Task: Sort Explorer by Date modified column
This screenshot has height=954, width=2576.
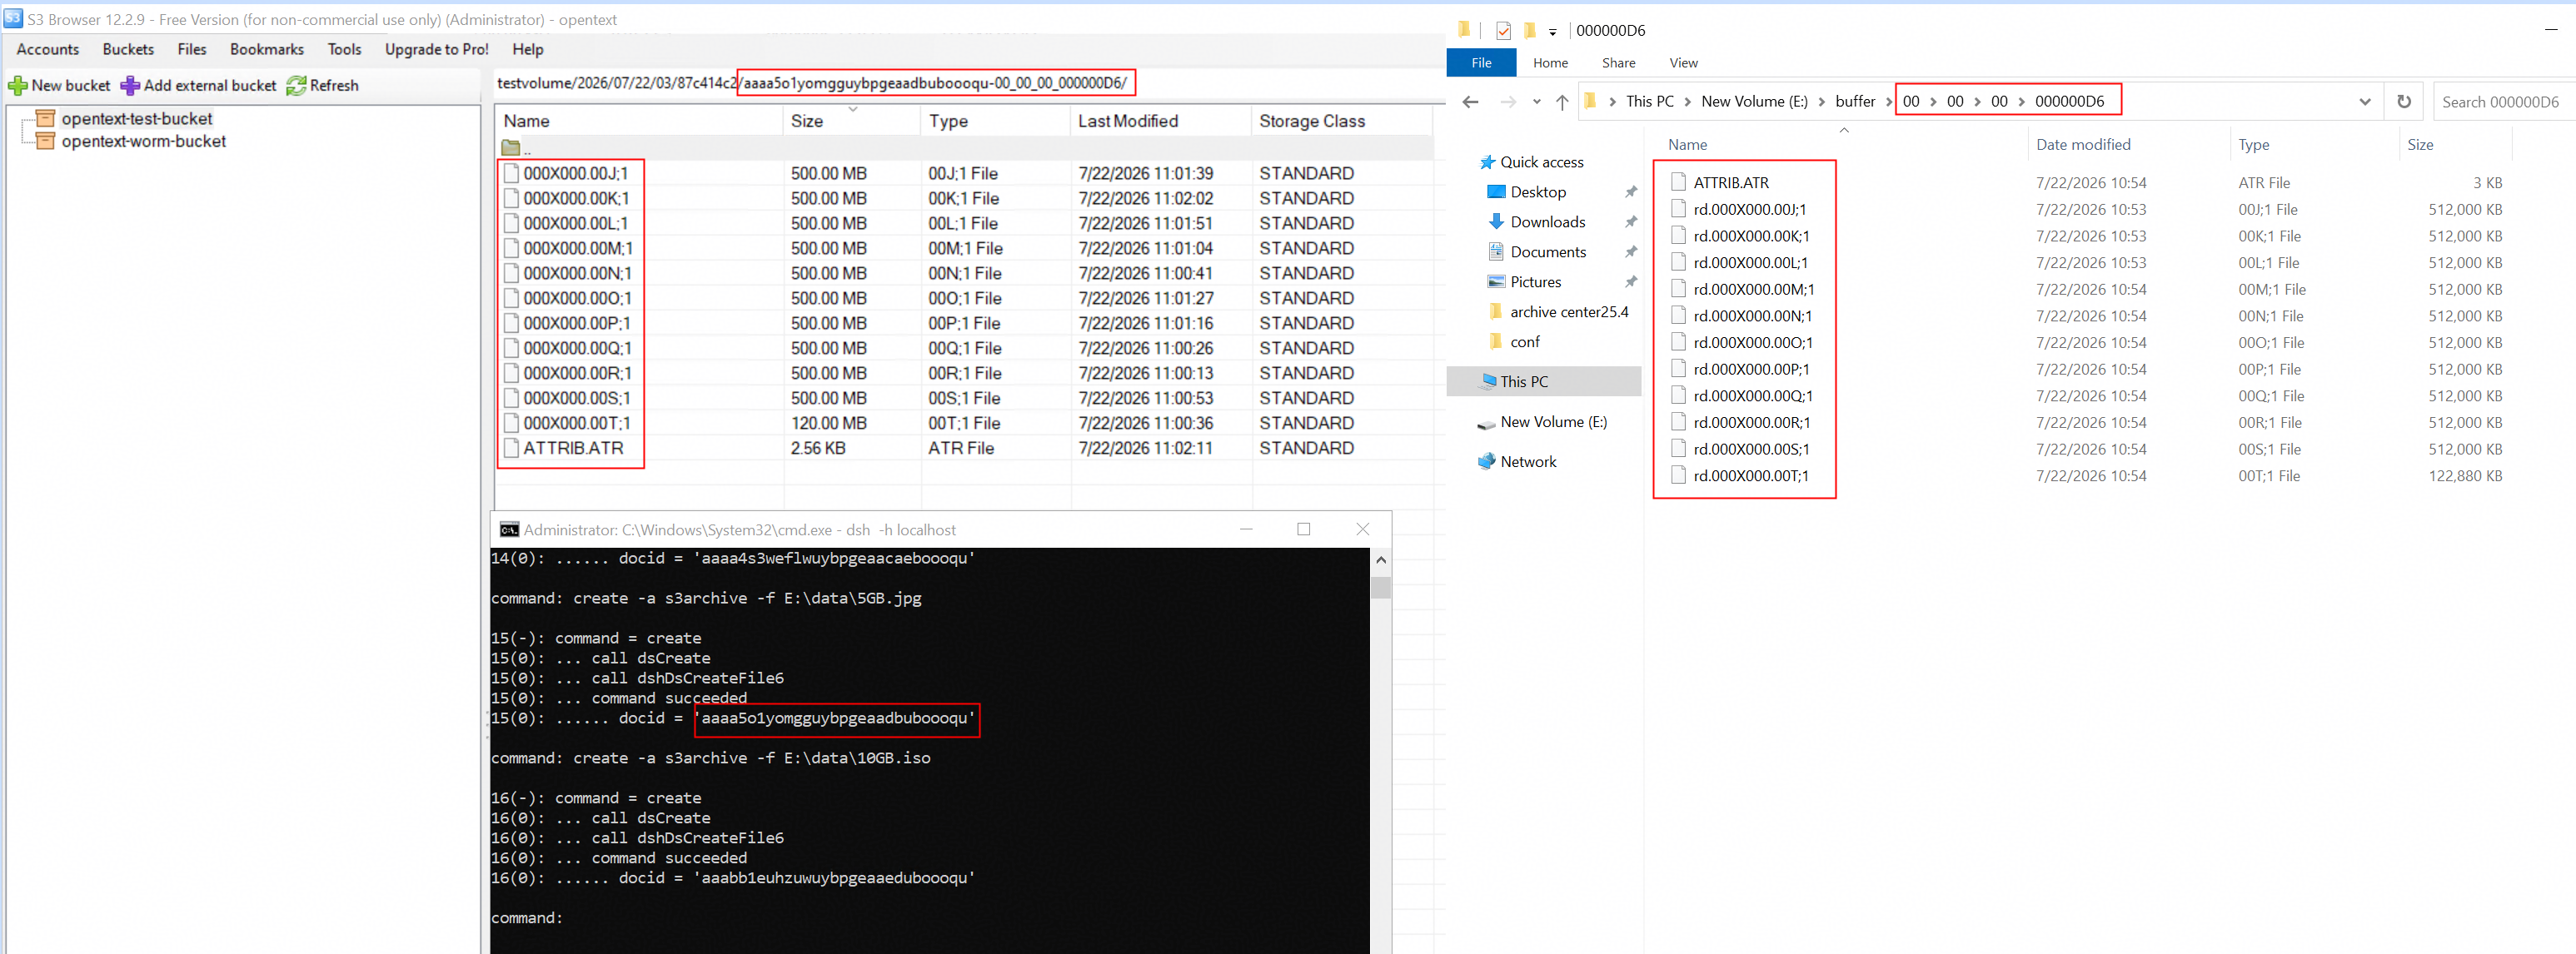Action: 2083,145
